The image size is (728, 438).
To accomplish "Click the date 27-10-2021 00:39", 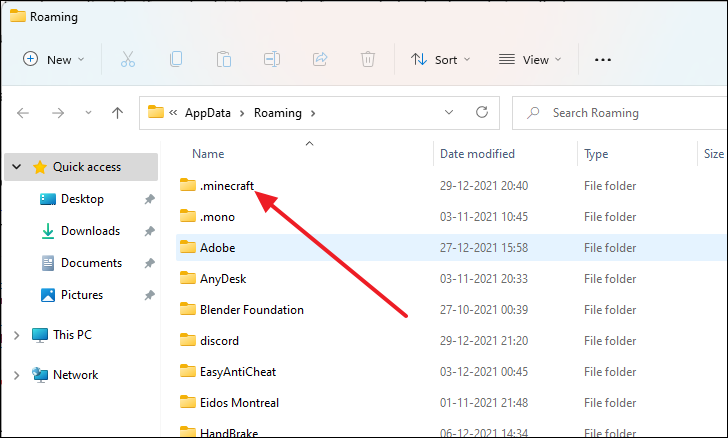I will tap(484, 310).
